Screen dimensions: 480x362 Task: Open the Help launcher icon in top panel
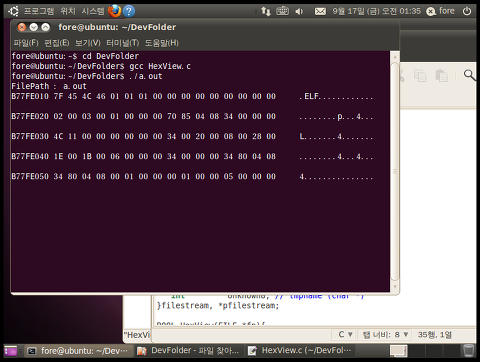(129, 11)
